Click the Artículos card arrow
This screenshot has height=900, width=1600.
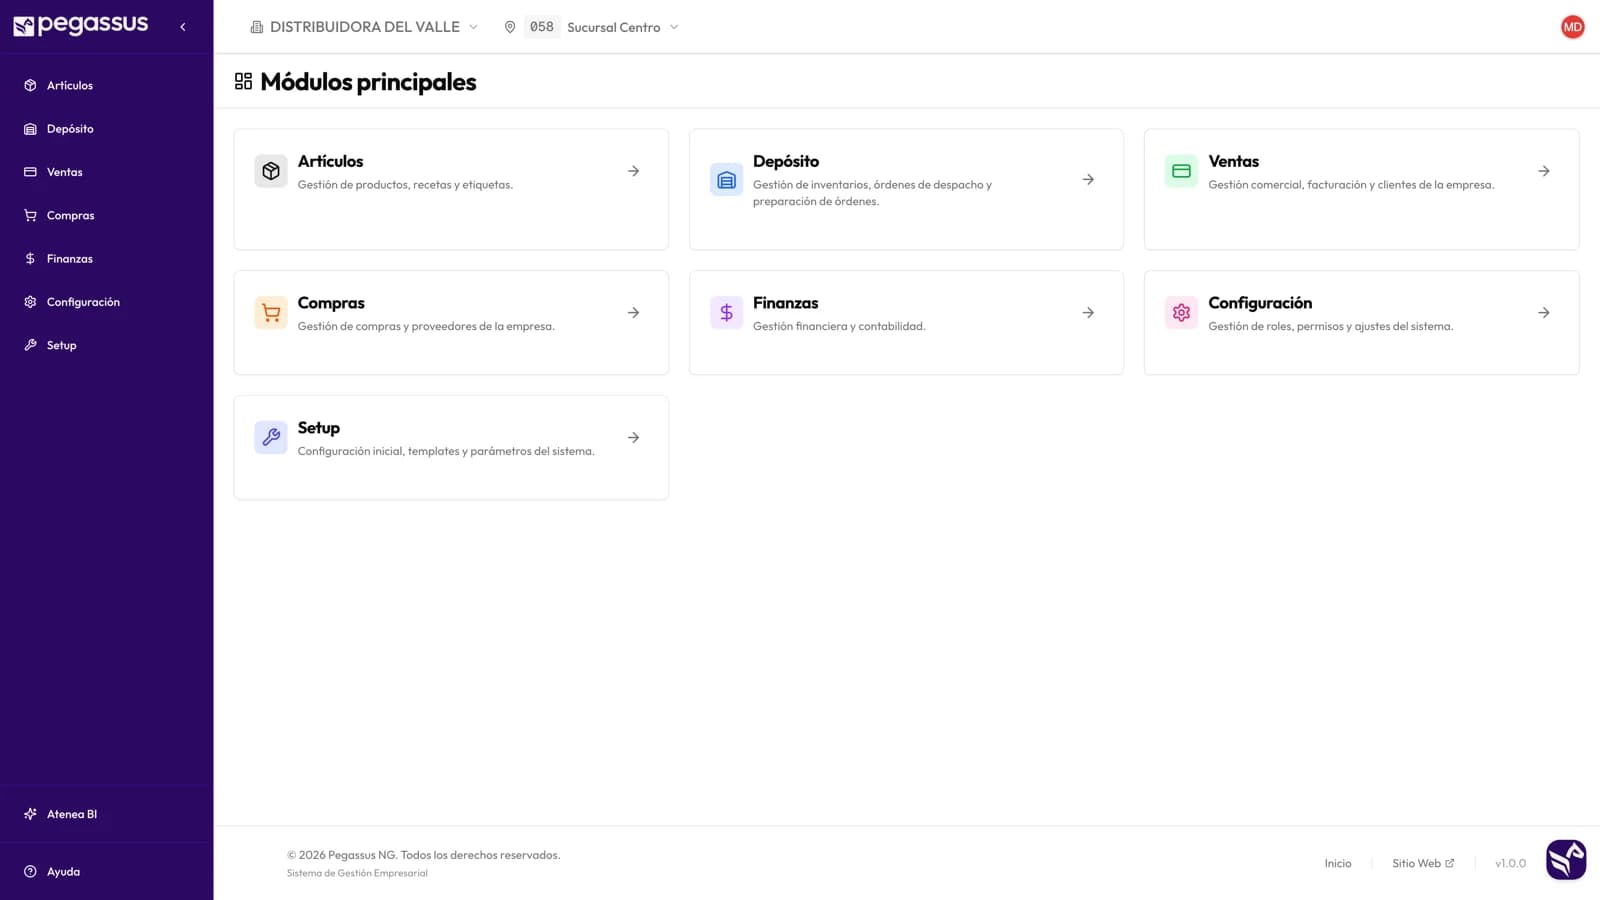[x=633, y=171]
